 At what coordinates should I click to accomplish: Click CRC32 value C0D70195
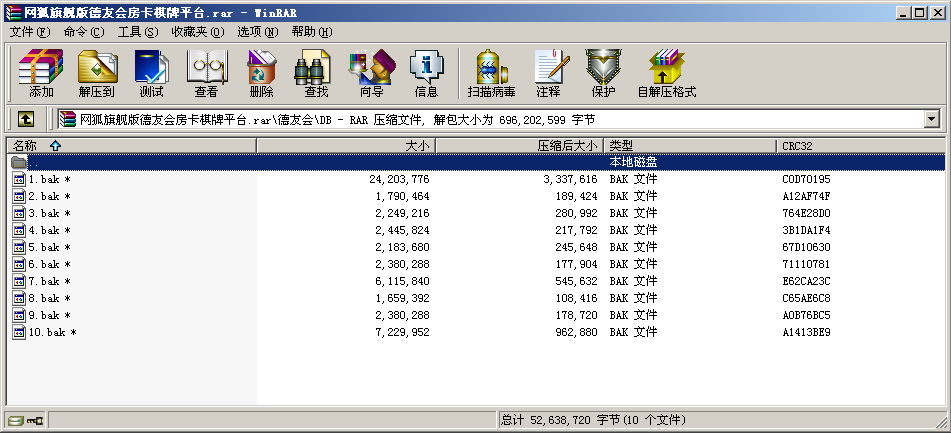click(x=807, y=180)
